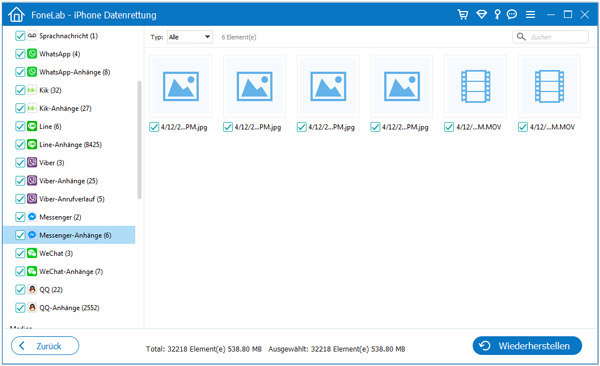Uncheck the first 4/12/2...PM.jpg file checkbox
This screenshot has height=366, width=600.
(154, 127)
